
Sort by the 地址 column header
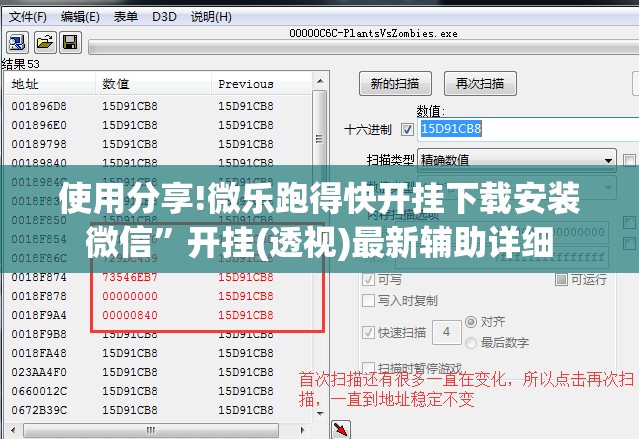tap(50, 84)
